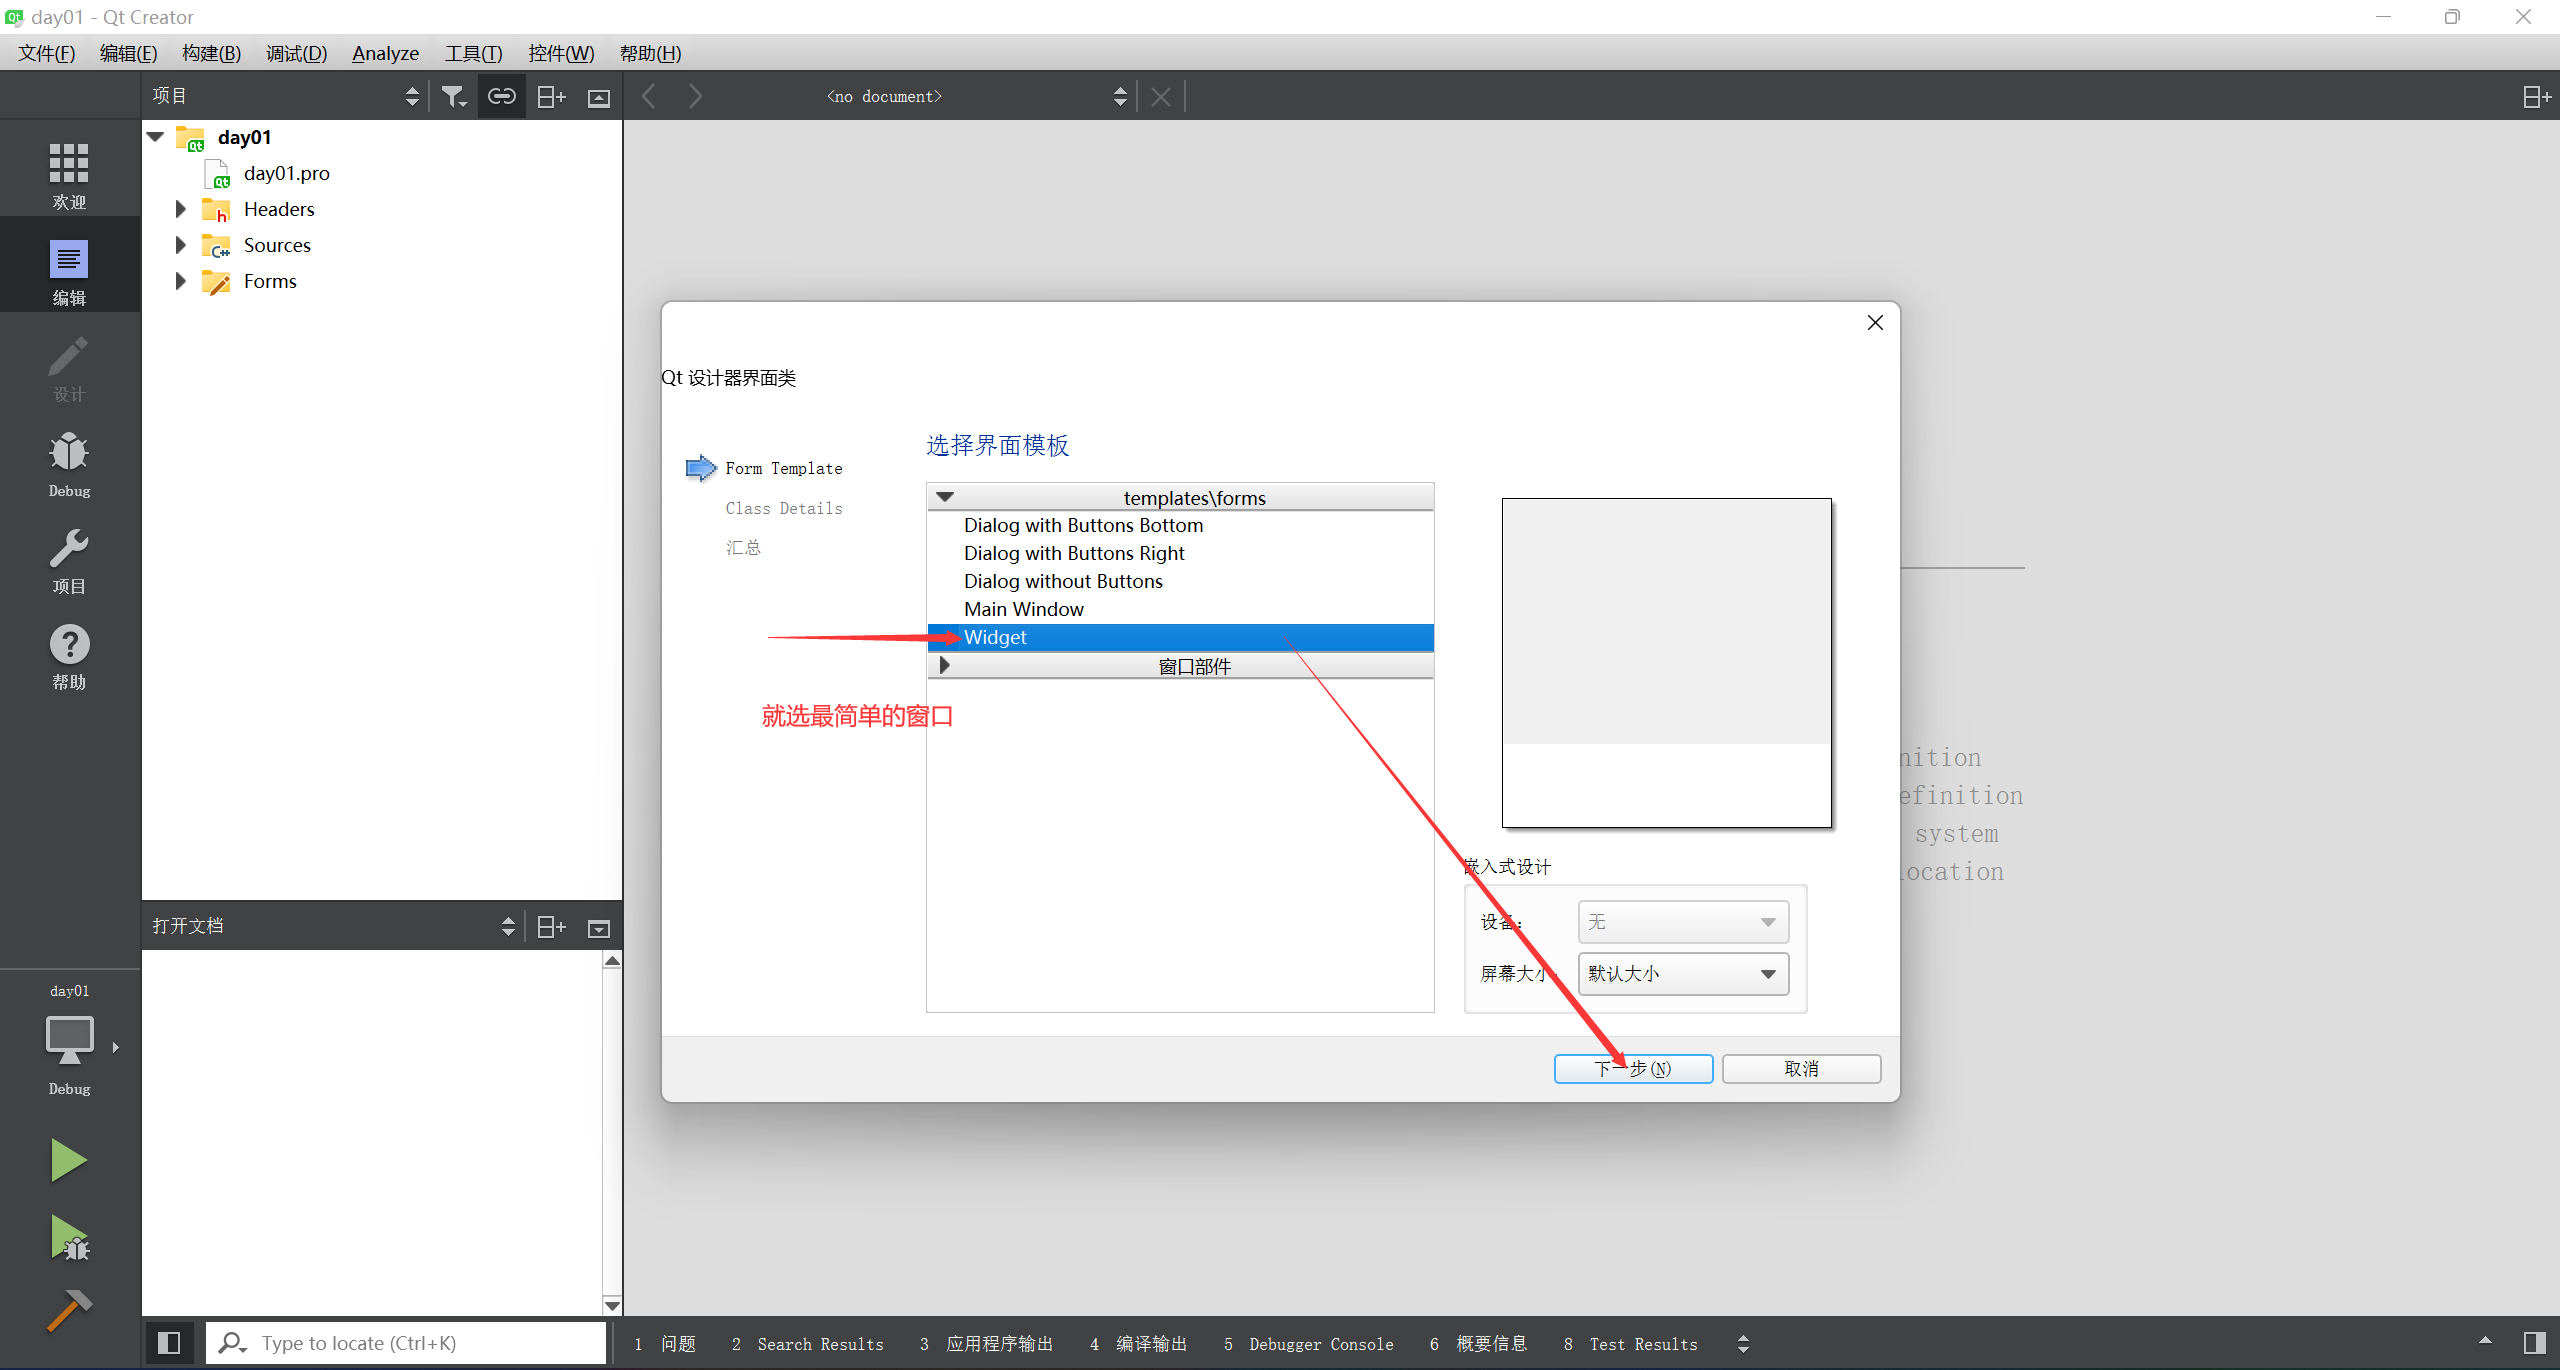Open the 屏幕大小 combo box

point(1683,974)
